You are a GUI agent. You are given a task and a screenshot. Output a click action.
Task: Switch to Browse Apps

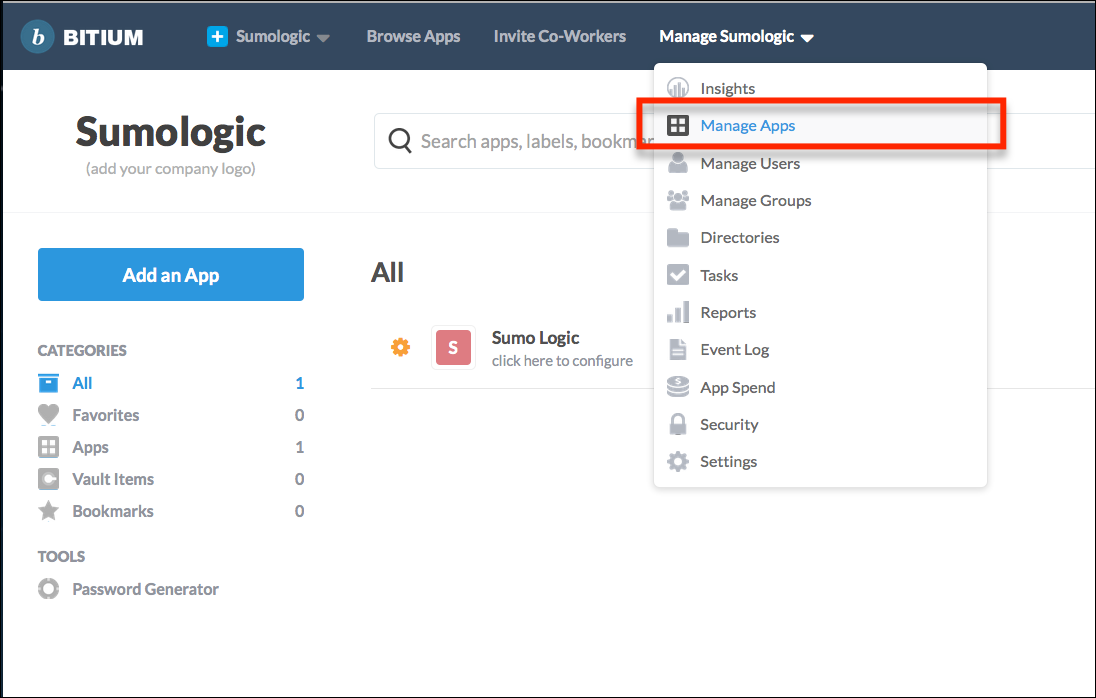413,35
